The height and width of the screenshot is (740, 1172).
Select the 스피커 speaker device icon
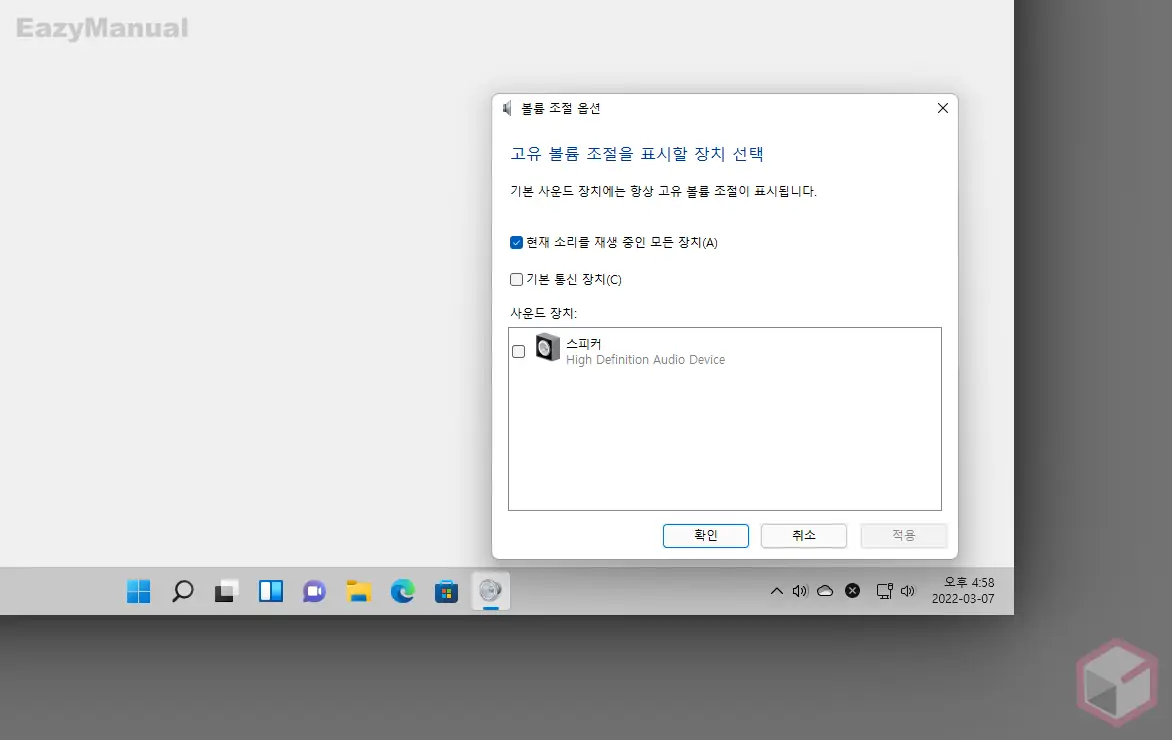click(x=547, y=348)
